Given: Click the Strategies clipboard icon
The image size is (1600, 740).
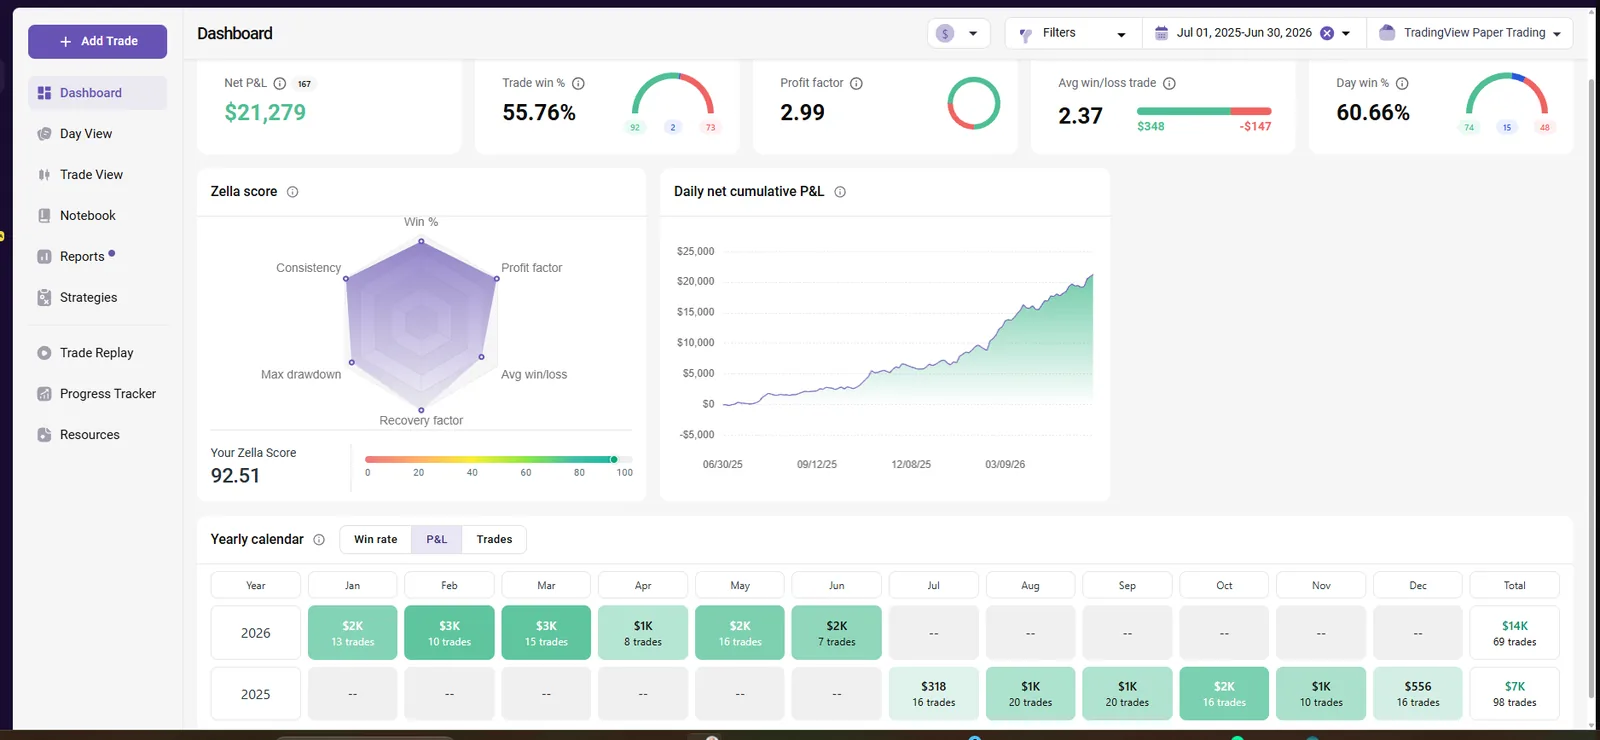Looking at the screenshot, I should pos(44,298).
